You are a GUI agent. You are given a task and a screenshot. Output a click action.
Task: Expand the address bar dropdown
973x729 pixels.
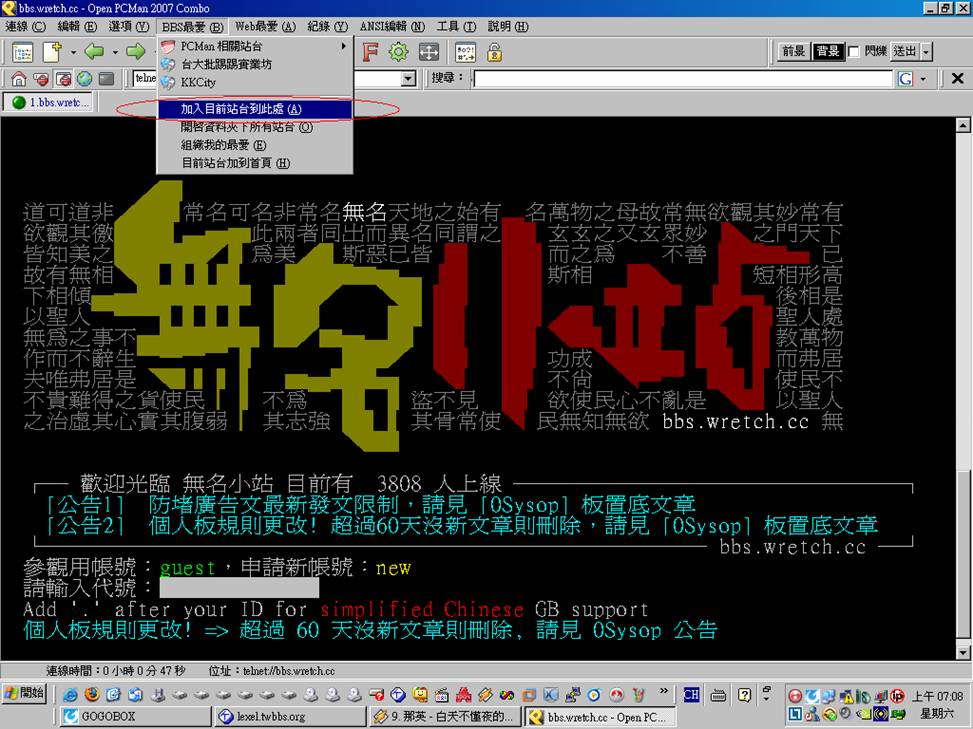408,79
